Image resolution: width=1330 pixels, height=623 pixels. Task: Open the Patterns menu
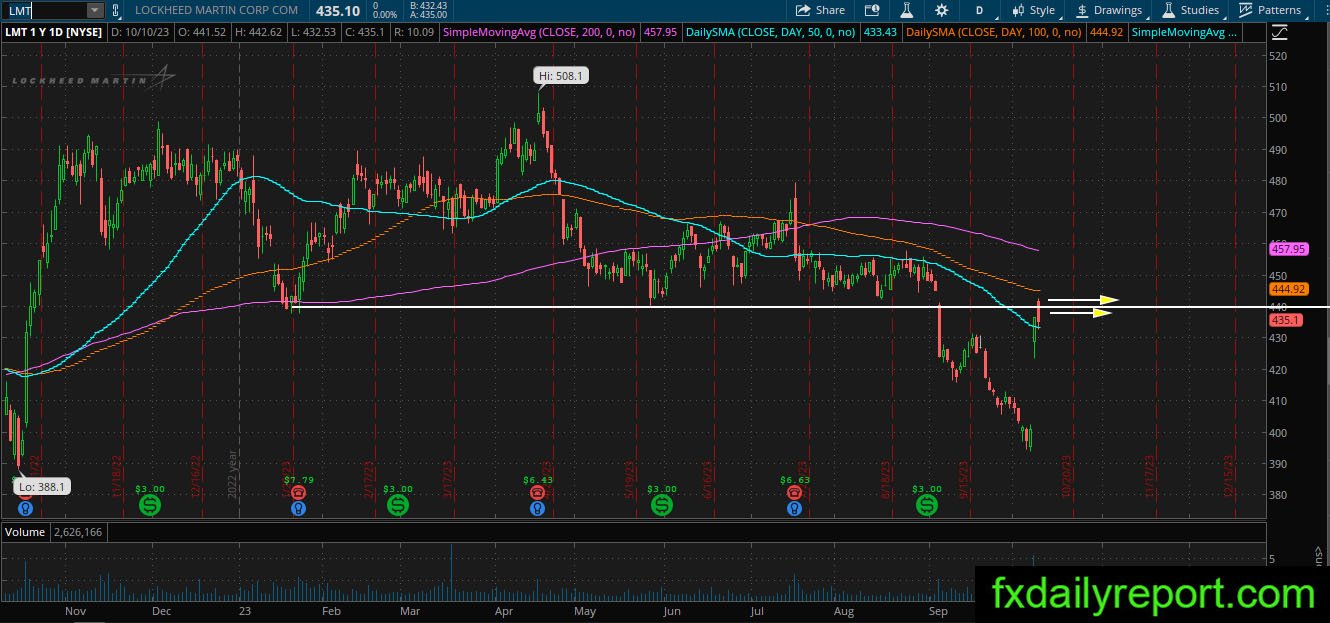(x=1270, y=10)
